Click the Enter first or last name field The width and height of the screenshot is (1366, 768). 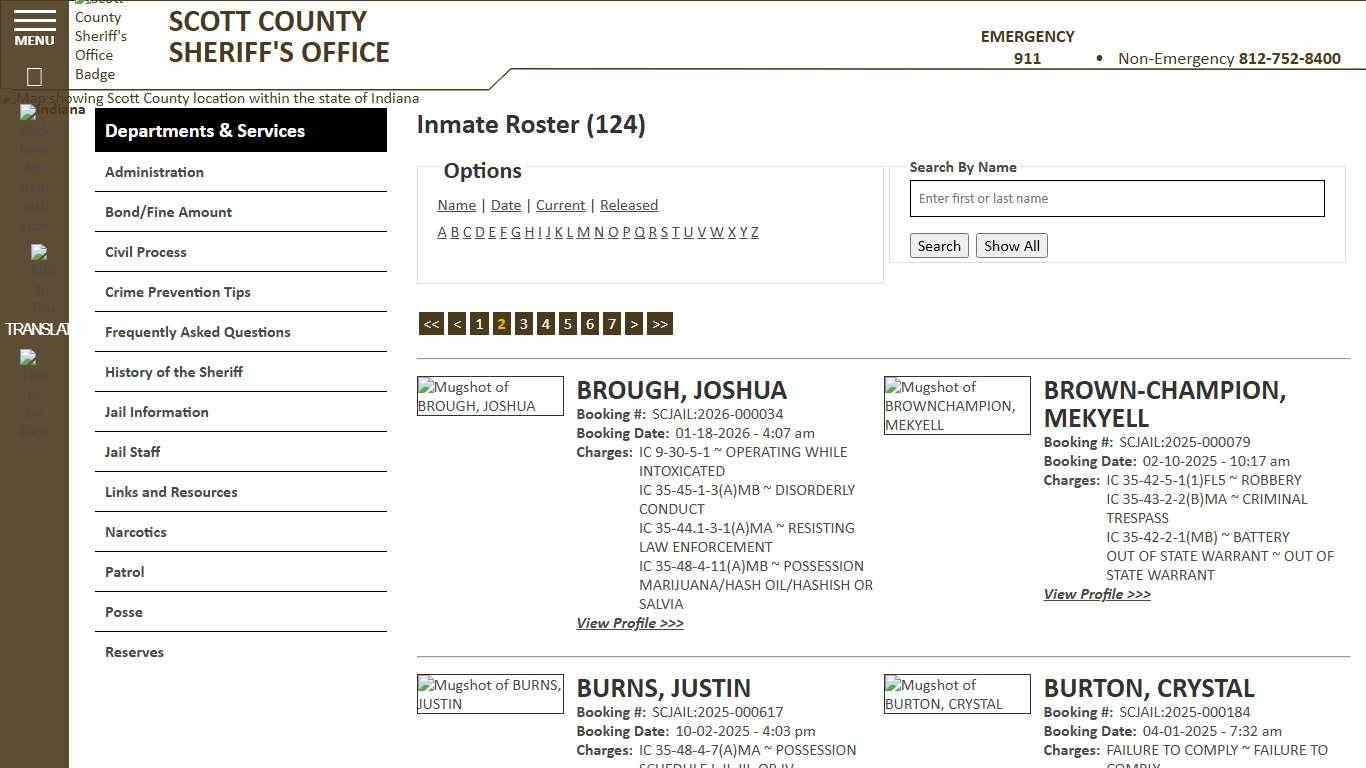point(1116,198)
